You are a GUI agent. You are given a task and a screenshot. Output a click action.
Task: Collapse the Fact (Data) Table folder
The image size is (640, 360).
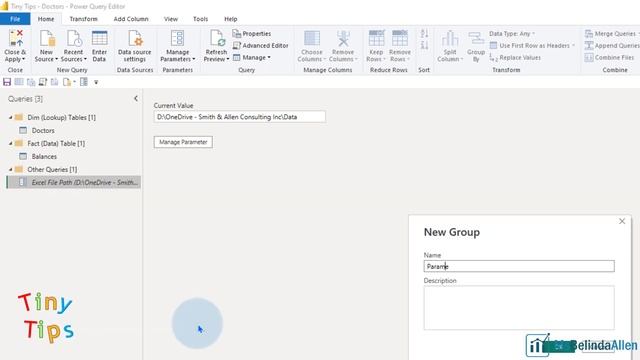tap(11, 143)
